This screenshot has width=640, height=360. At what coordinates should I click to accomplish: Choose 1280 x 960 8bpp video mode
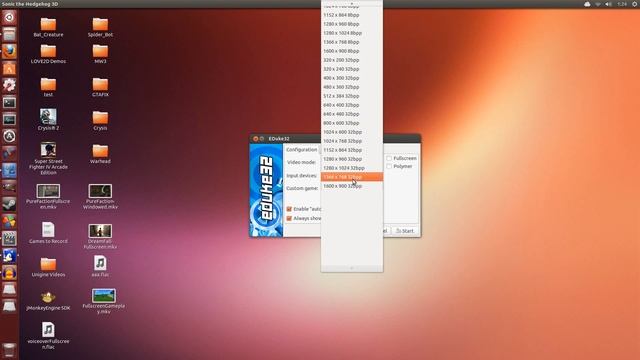pos(352,24)
